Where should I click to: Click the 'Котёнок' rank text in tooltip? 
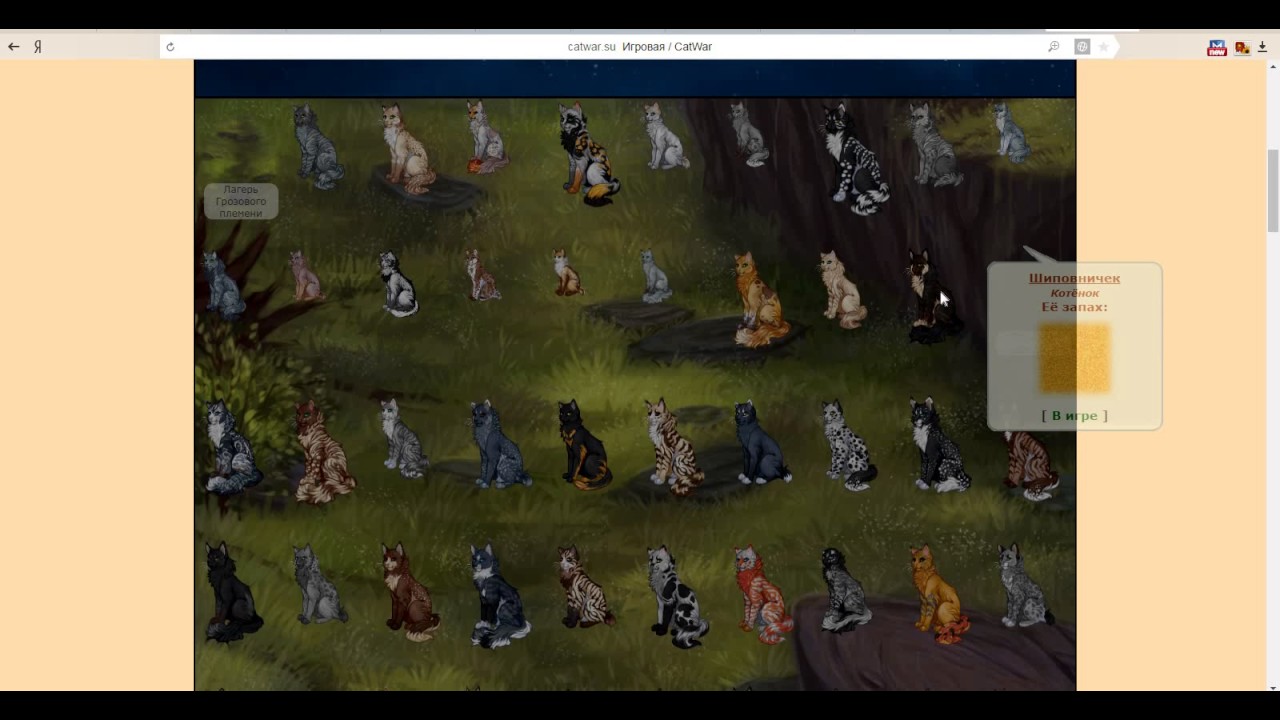coord(1075,293)
